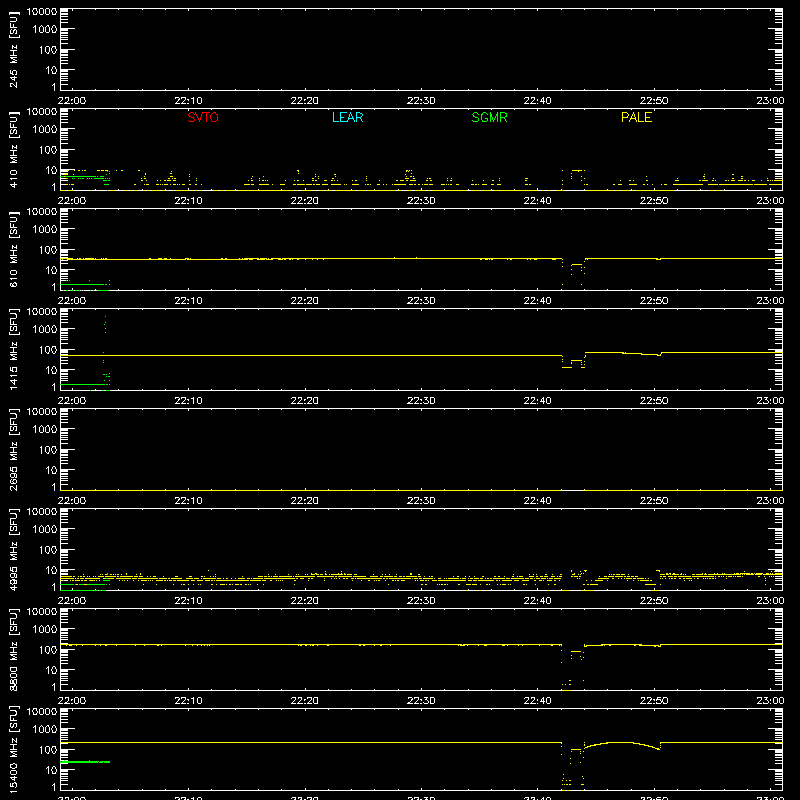Select the 245 MHz [SFU] axis title
Screen dimensions: 800x800
pos(13,50)
